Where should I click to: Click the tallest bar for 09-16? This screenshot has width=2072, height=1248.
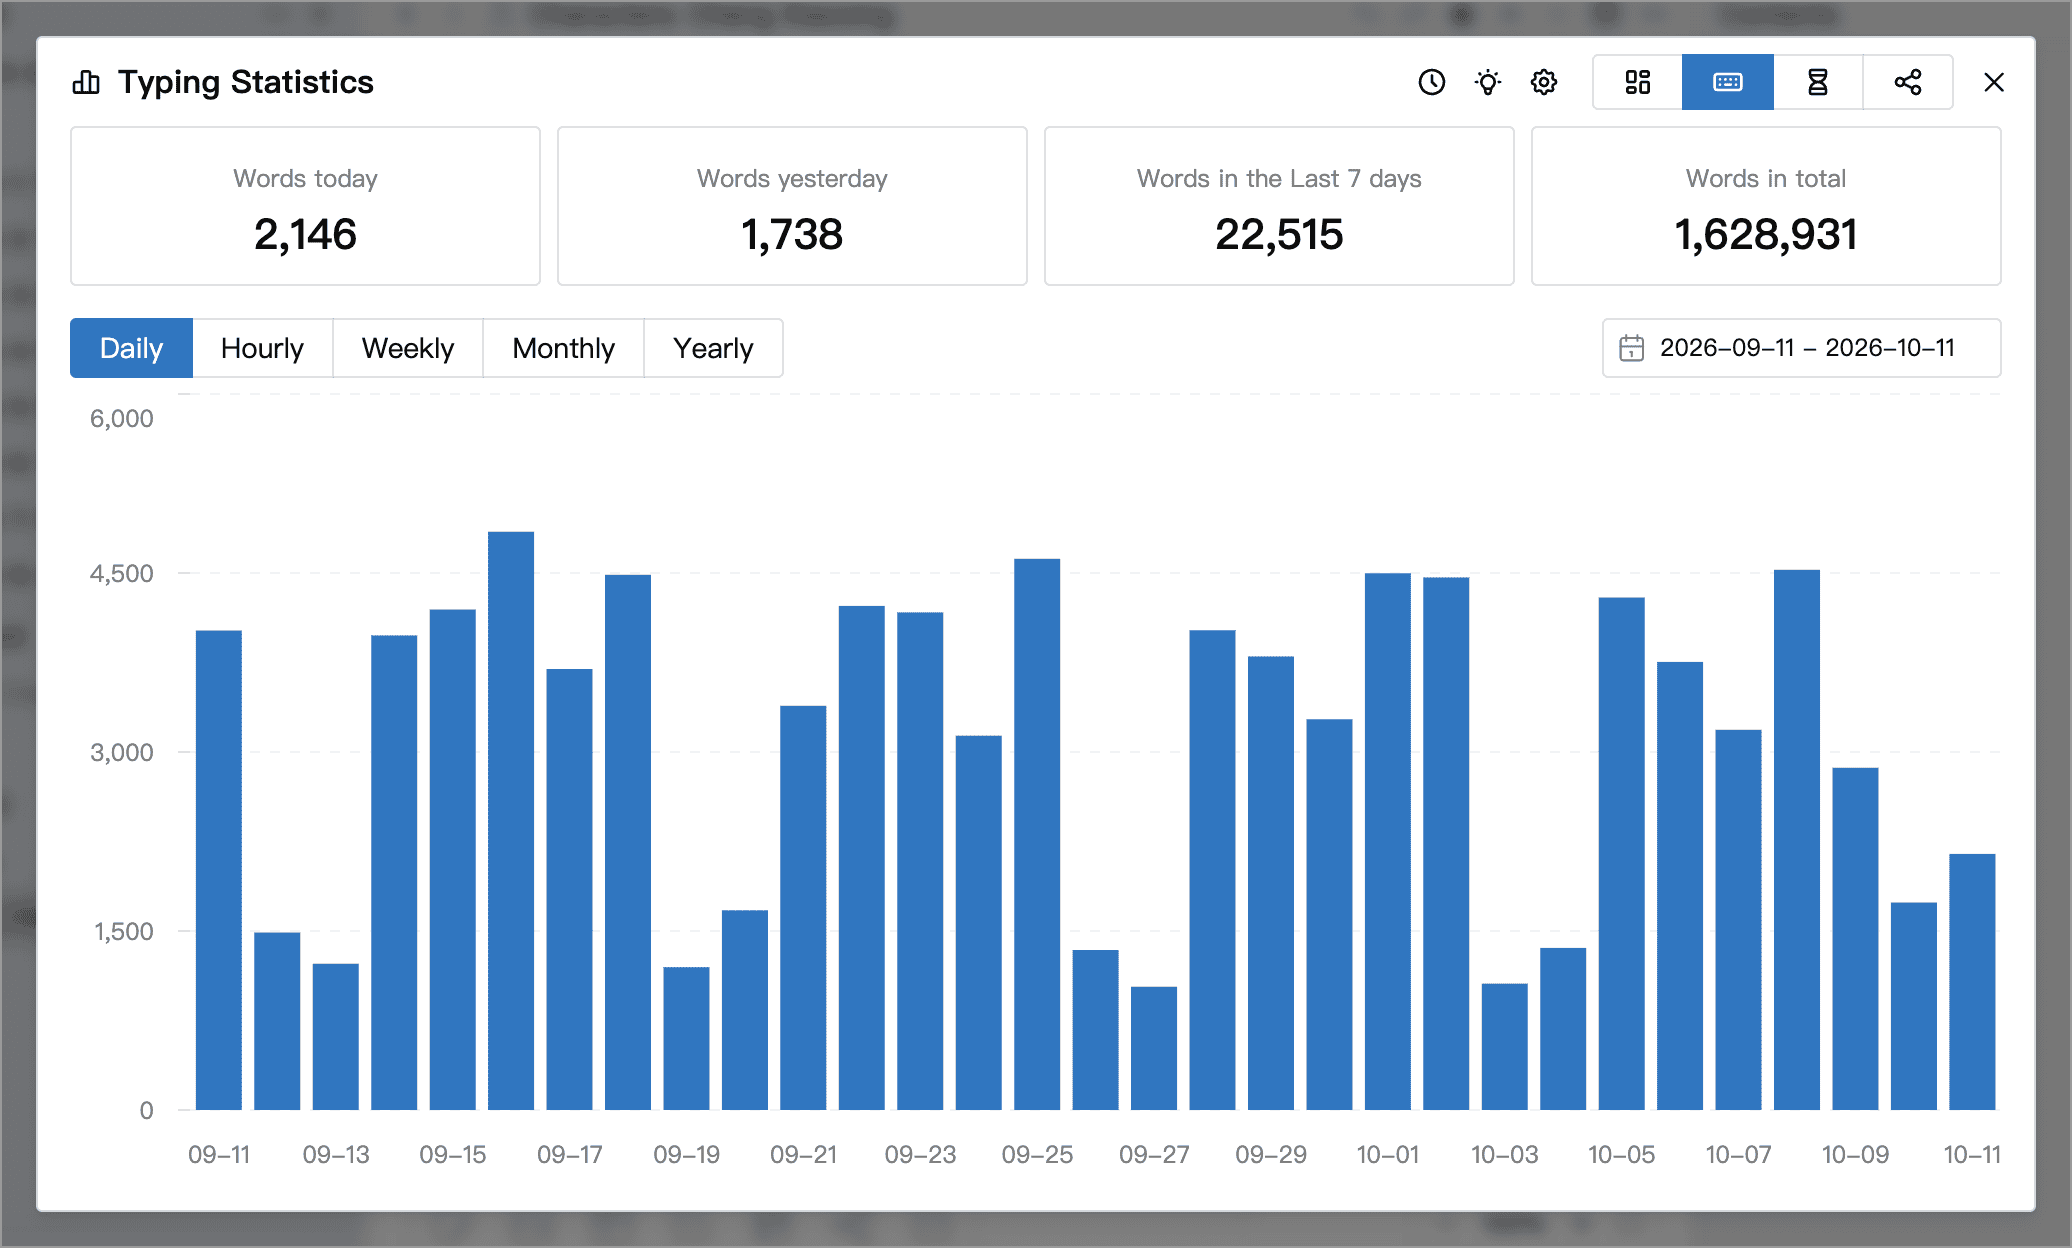(x=511, y=820)
